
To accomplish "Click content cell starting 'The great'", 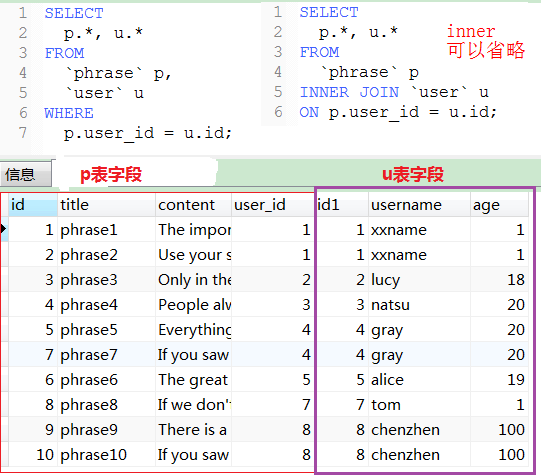I will (193, 379).
